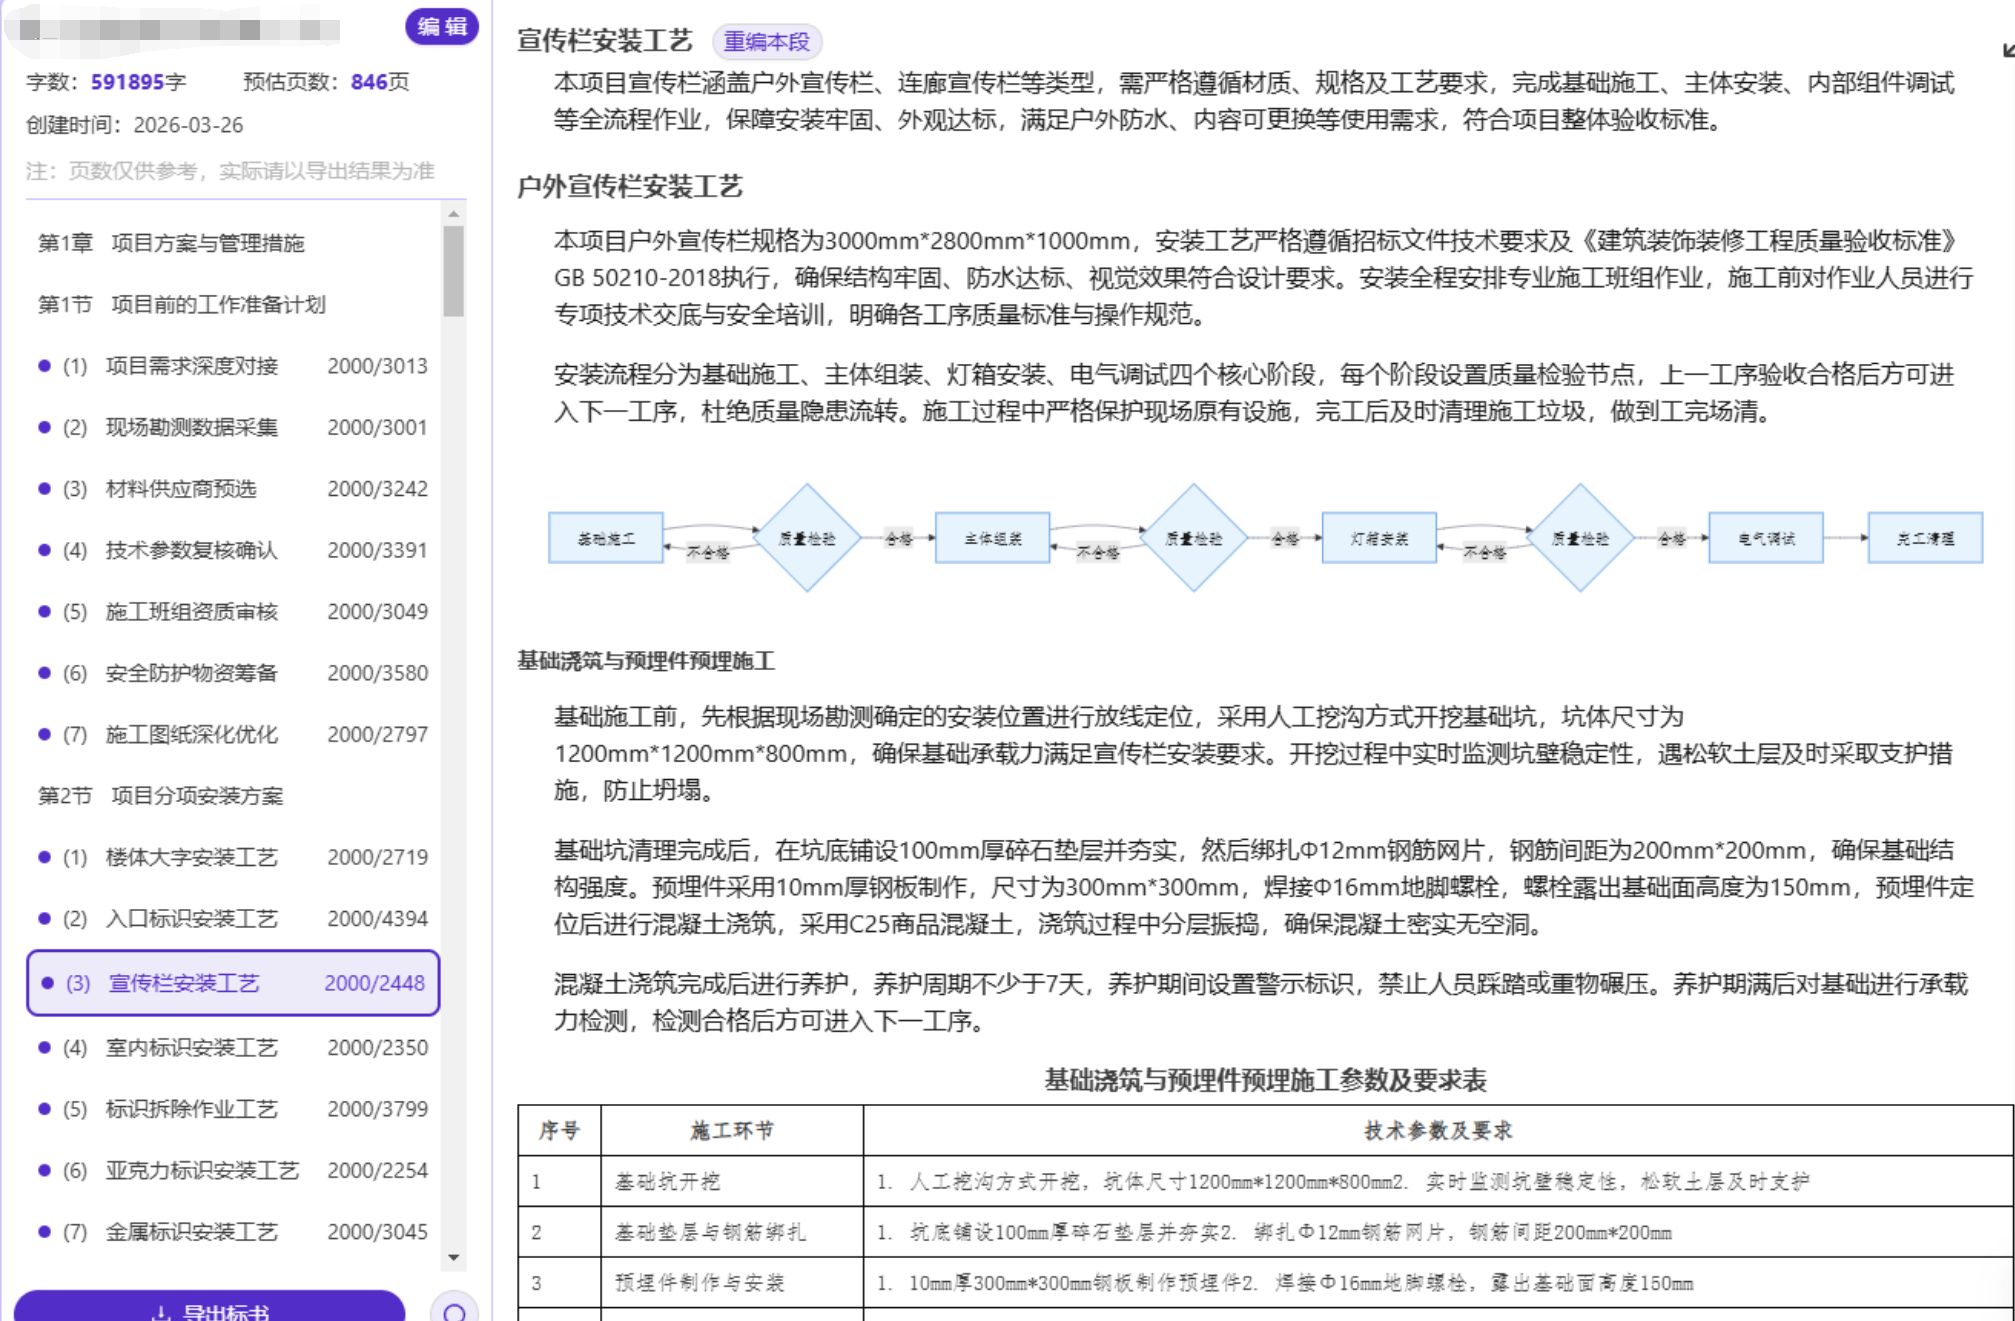
Task: Click the 重编本段 button beside the heading
Action: click(x=767, y=42)
